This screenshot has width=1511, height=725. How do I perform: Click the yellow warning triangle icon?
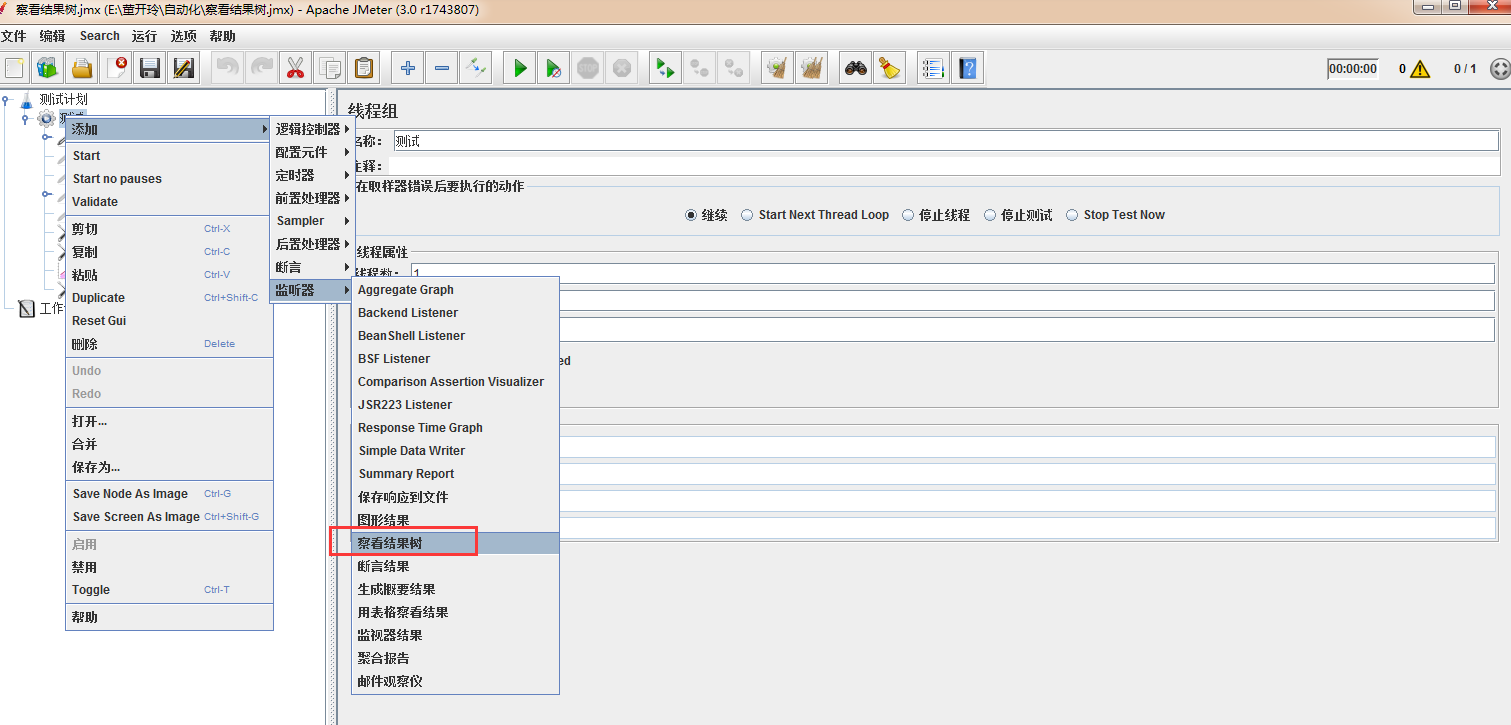(x=1421, y=69)
